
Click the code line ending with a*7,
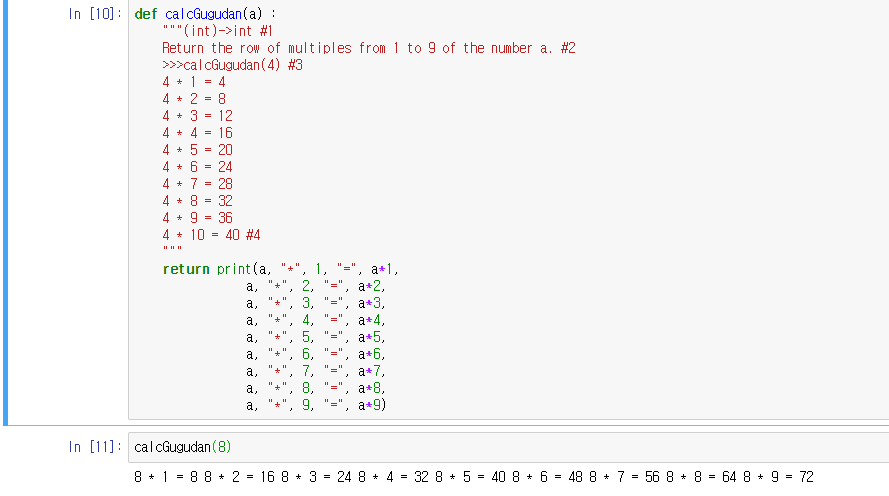tap(316, 371)
